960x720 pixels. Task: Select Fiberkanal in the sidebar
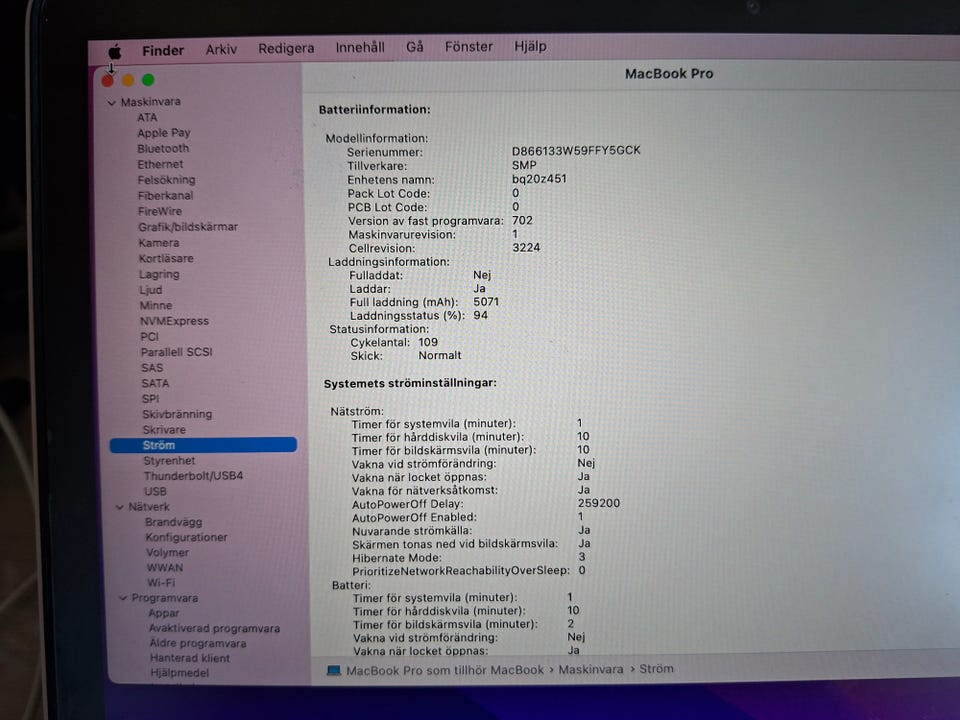click(x=165, y=196)
